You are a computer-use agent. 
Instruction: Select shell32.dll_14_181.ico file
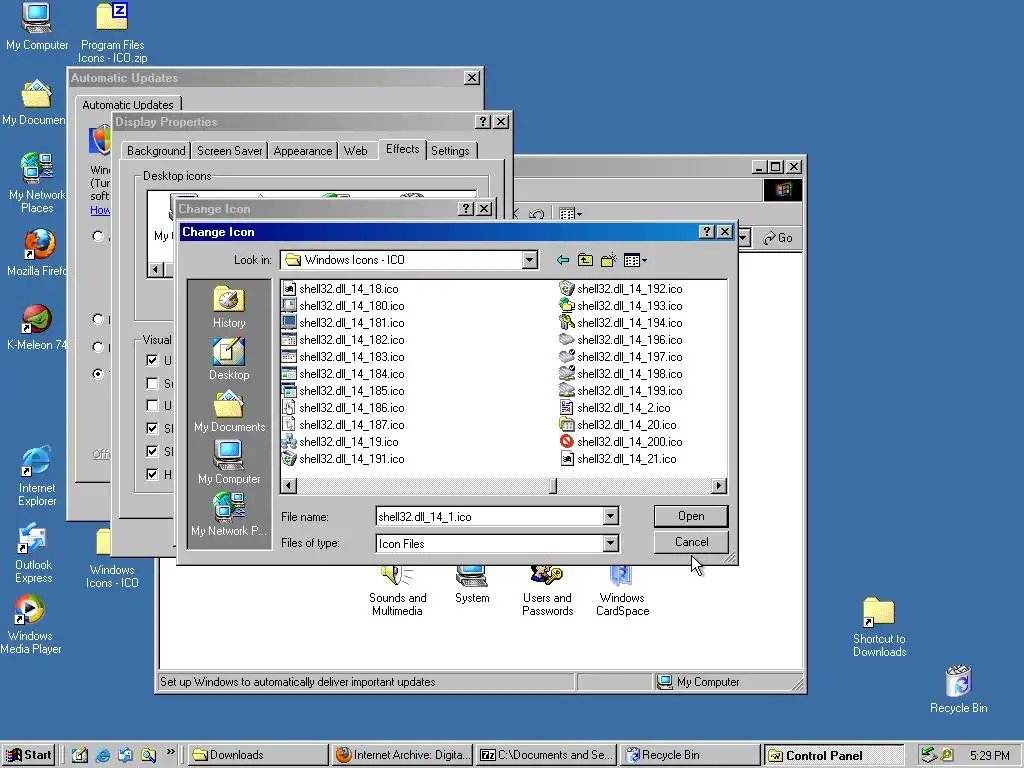tap(344, 323)
